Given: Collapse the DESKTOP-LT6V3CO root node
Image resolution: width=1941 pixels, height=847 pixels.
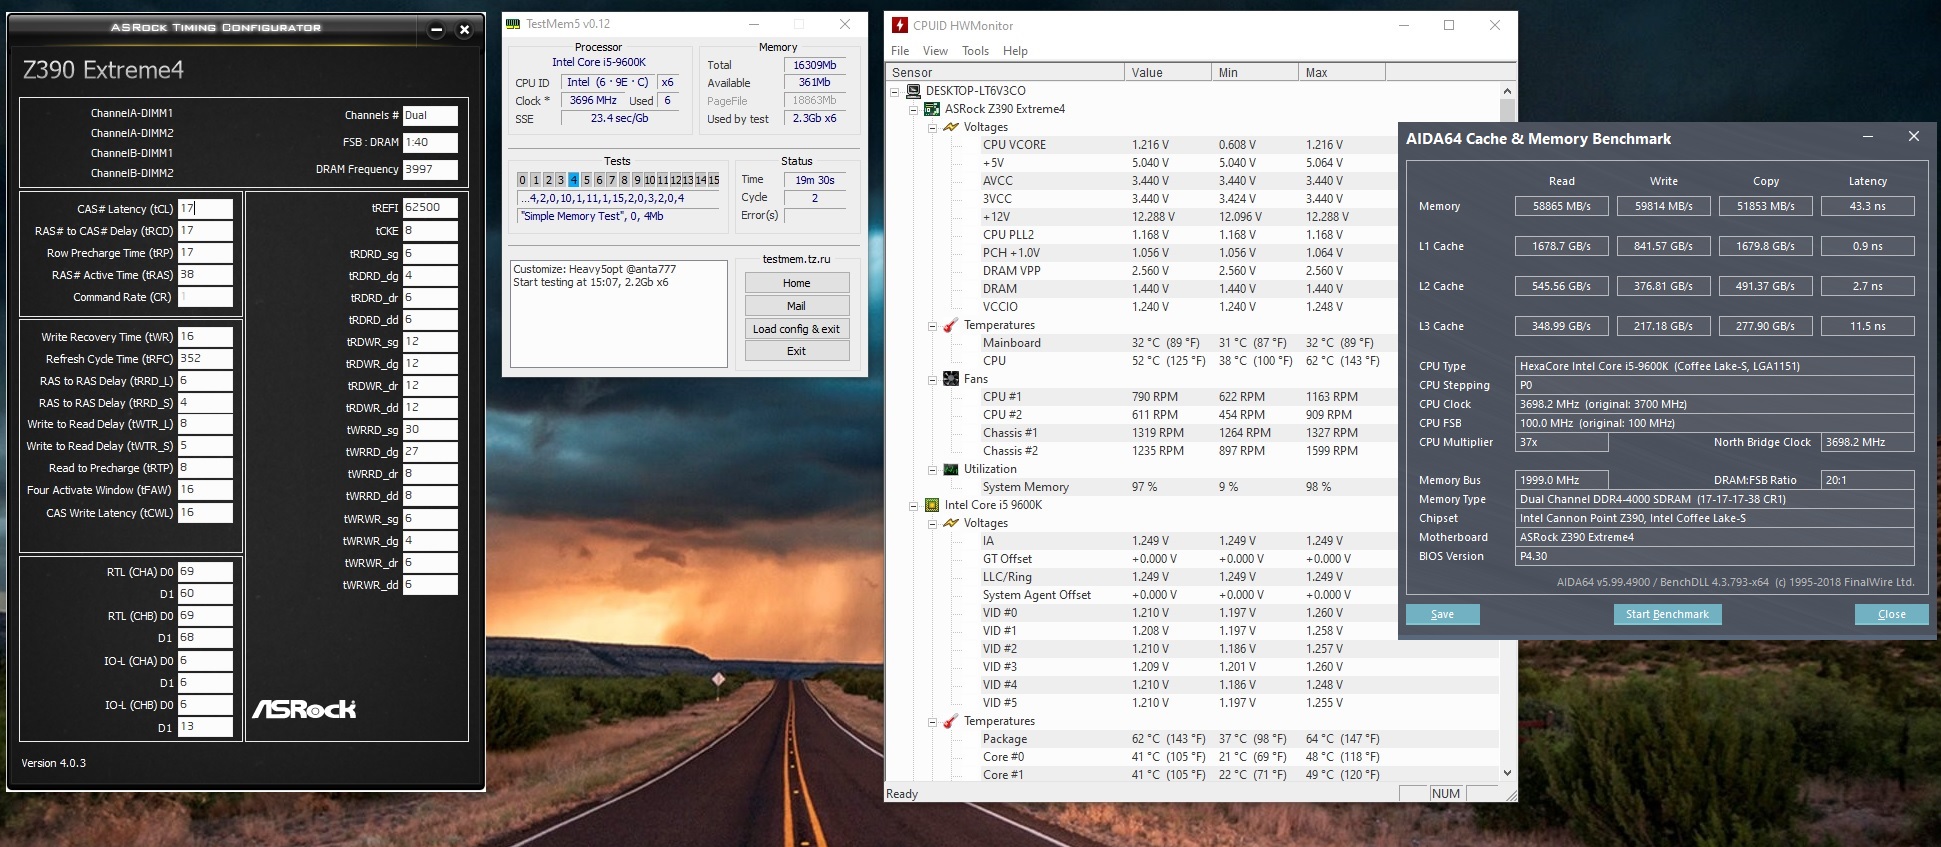Looking at the screenshot, I should pyautogui.click(x=894, y=91).
